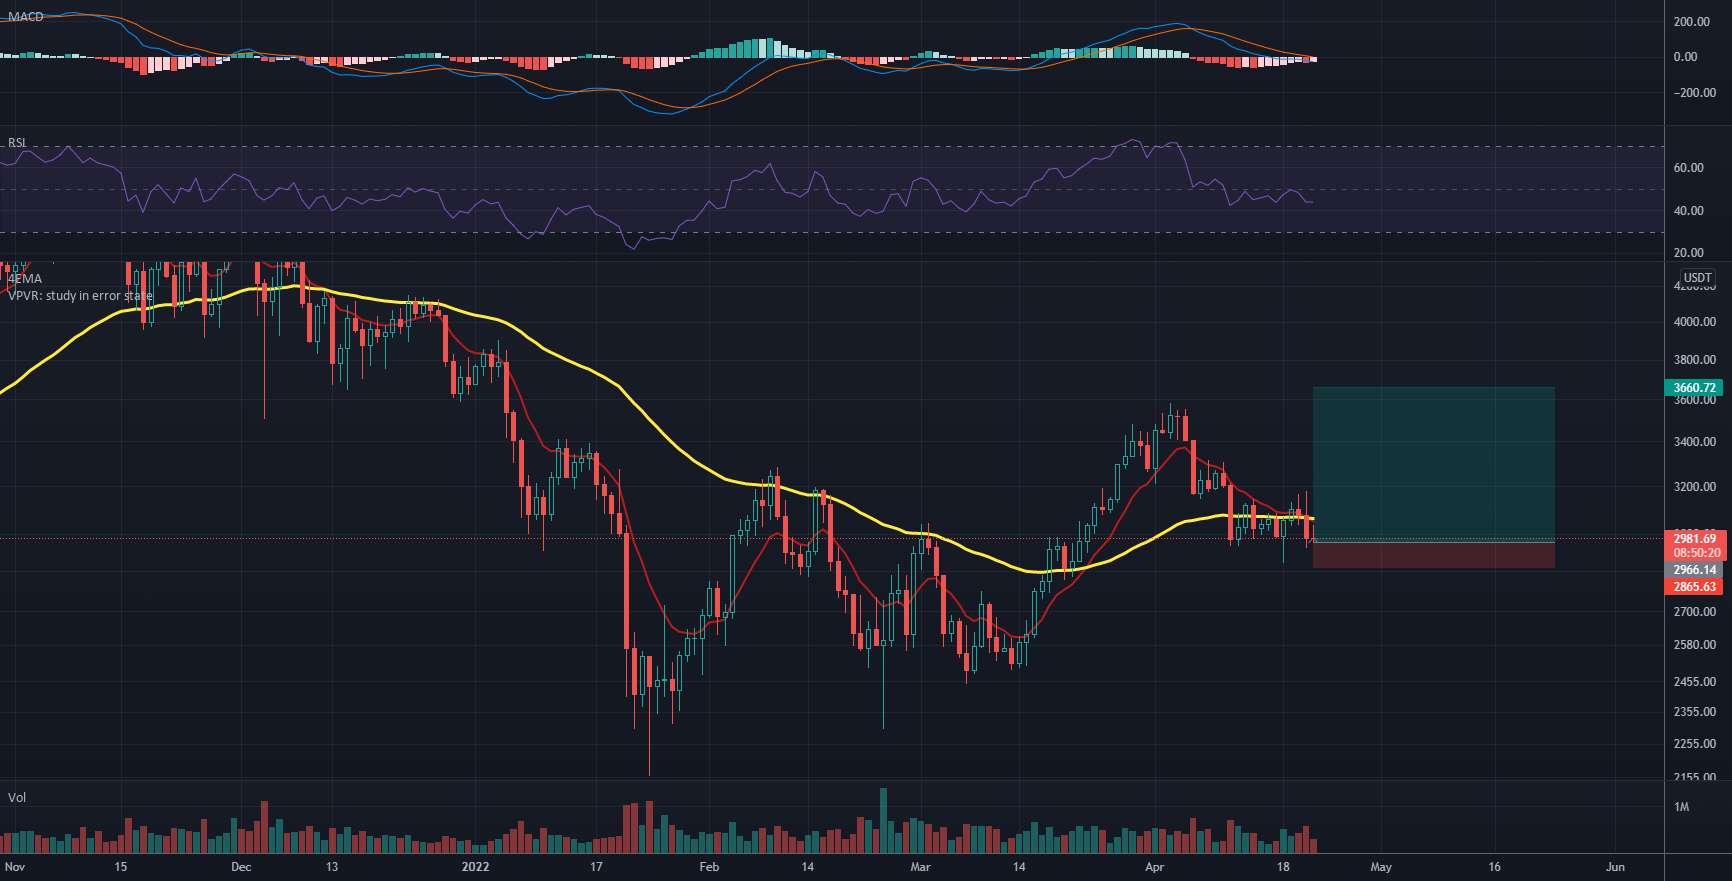Viewport: 1732px width, 881px height.
Task: Click the 2700.00 price axis label
Action: point(1694,612)
